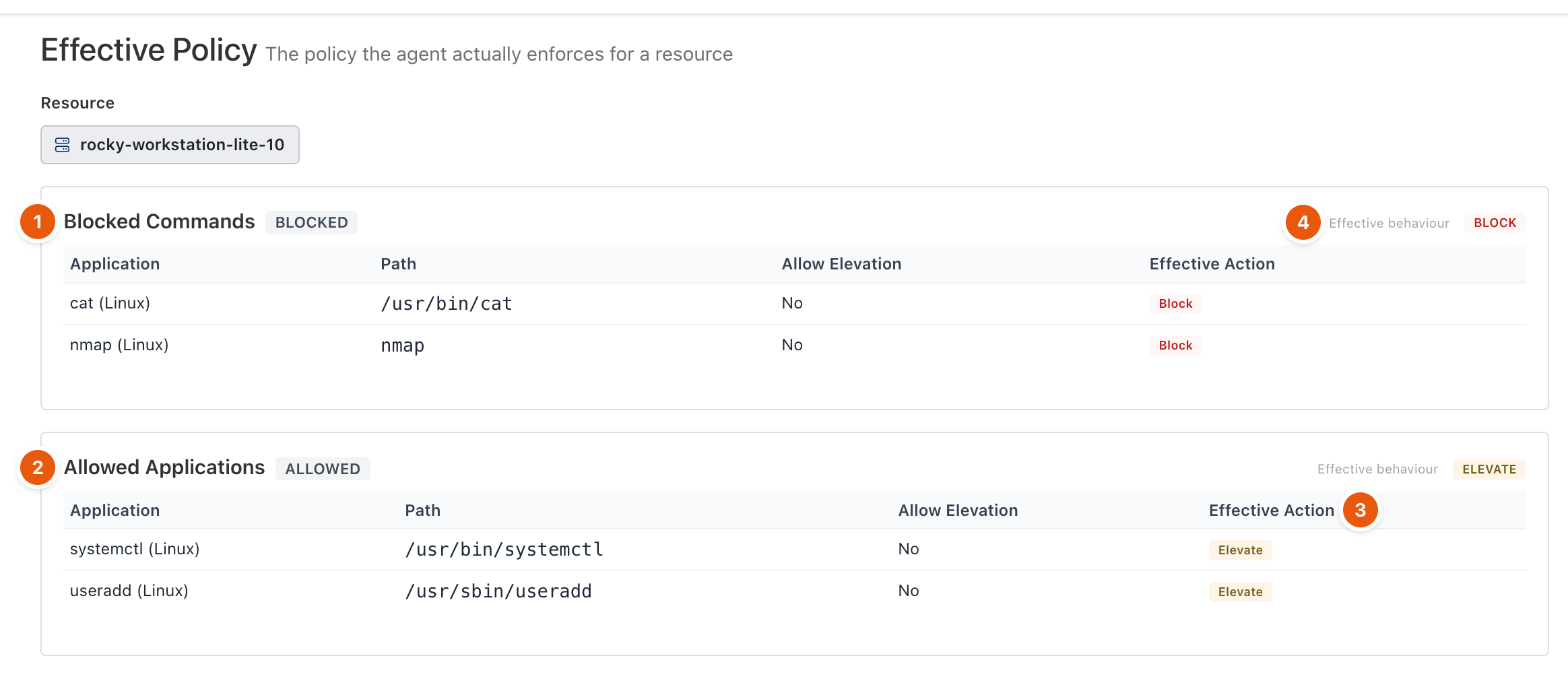The height and width of the screenshot is (687, 1568).
Task: Click Path header in Allowed Applications table
Action: (423, 510)
